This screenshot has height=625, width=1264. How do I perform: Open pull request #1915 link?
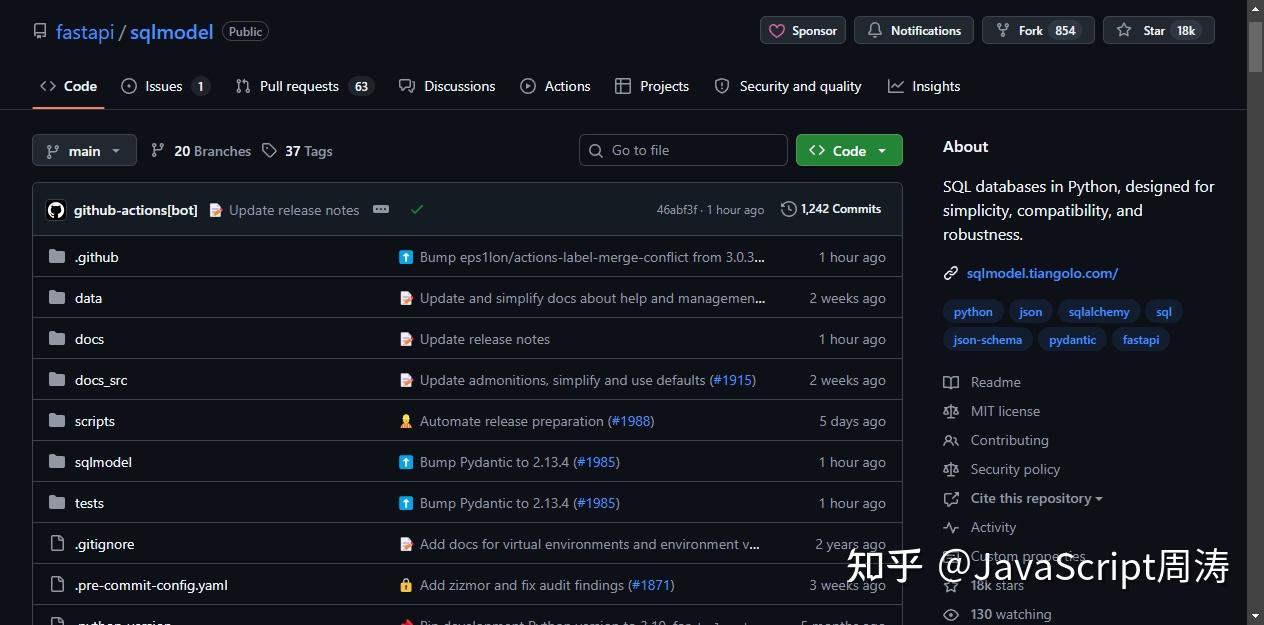point(733,380)
